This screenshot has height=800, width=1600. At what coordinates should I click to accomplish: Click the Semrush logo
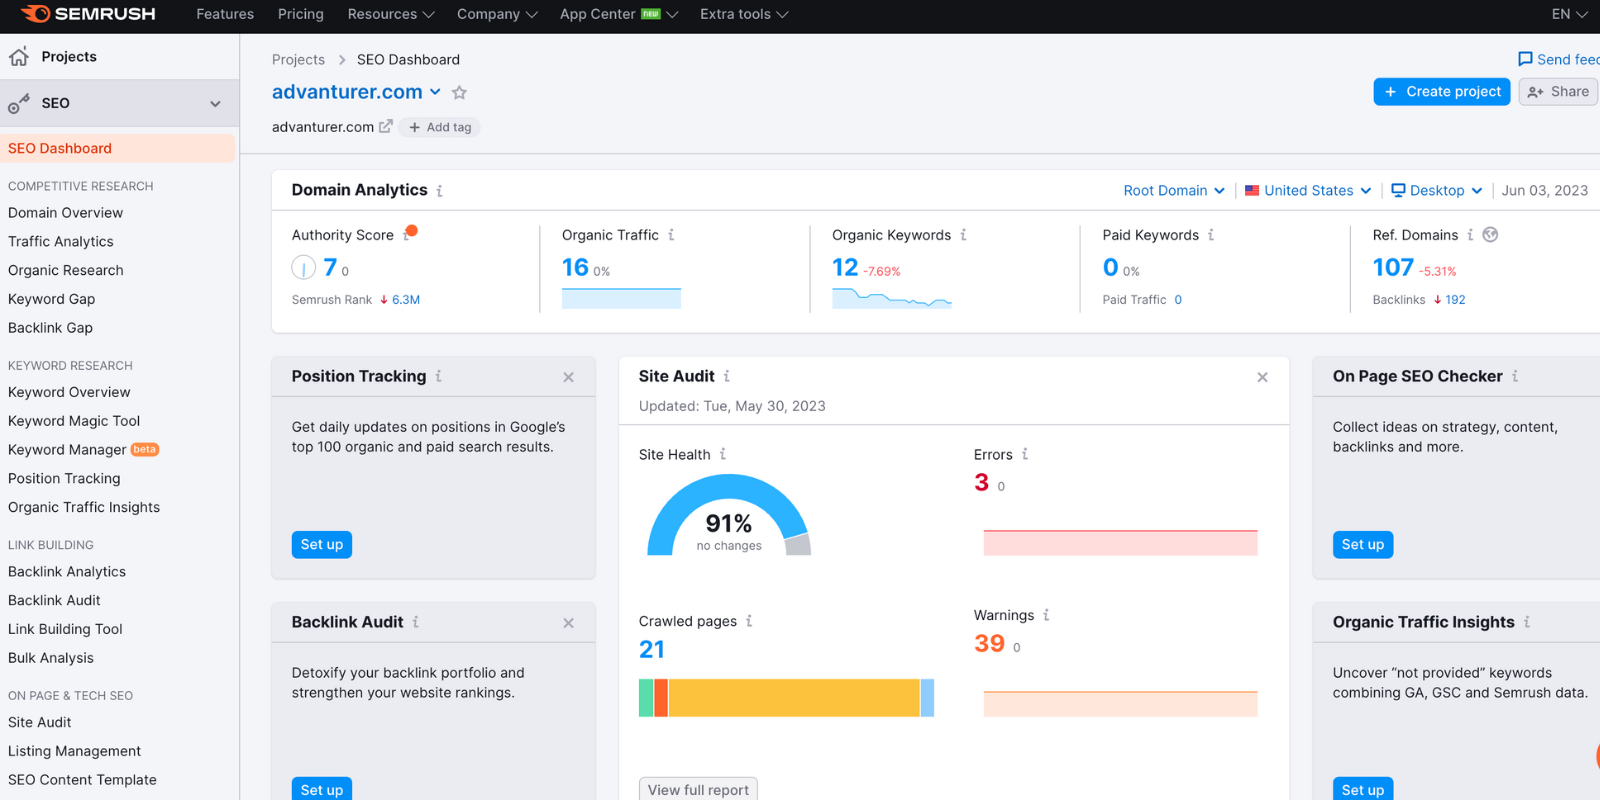[88, 14]
